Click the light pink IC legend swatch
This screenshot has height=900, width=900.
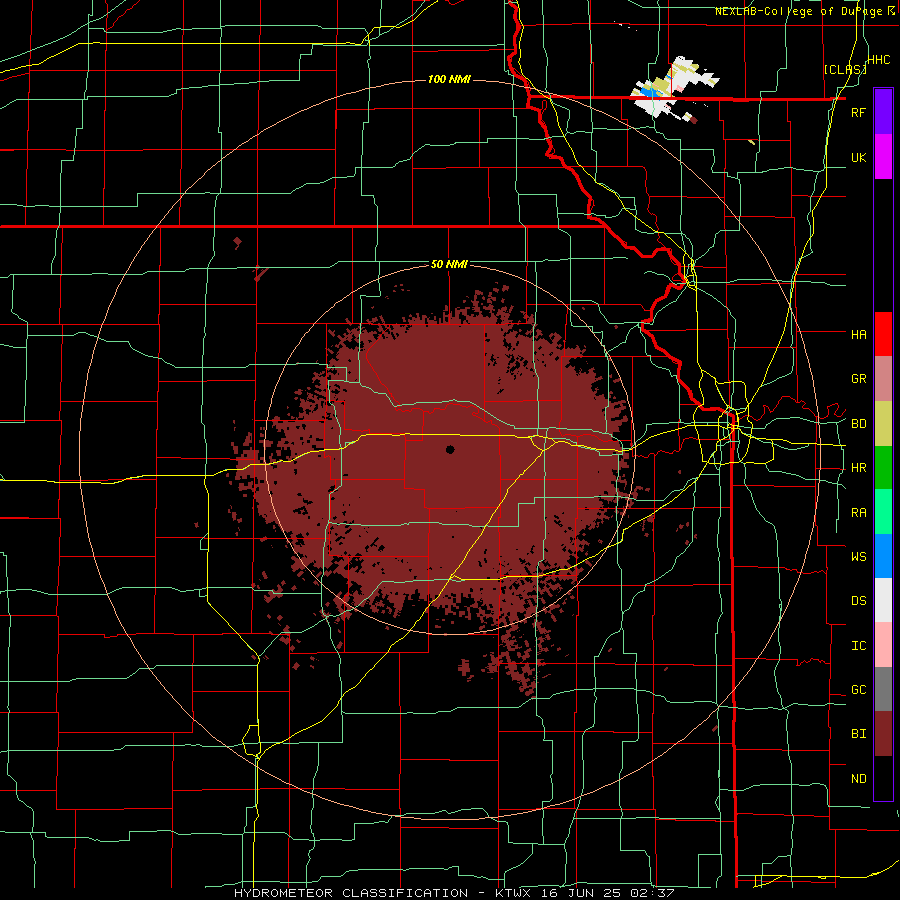pos(883,645)
